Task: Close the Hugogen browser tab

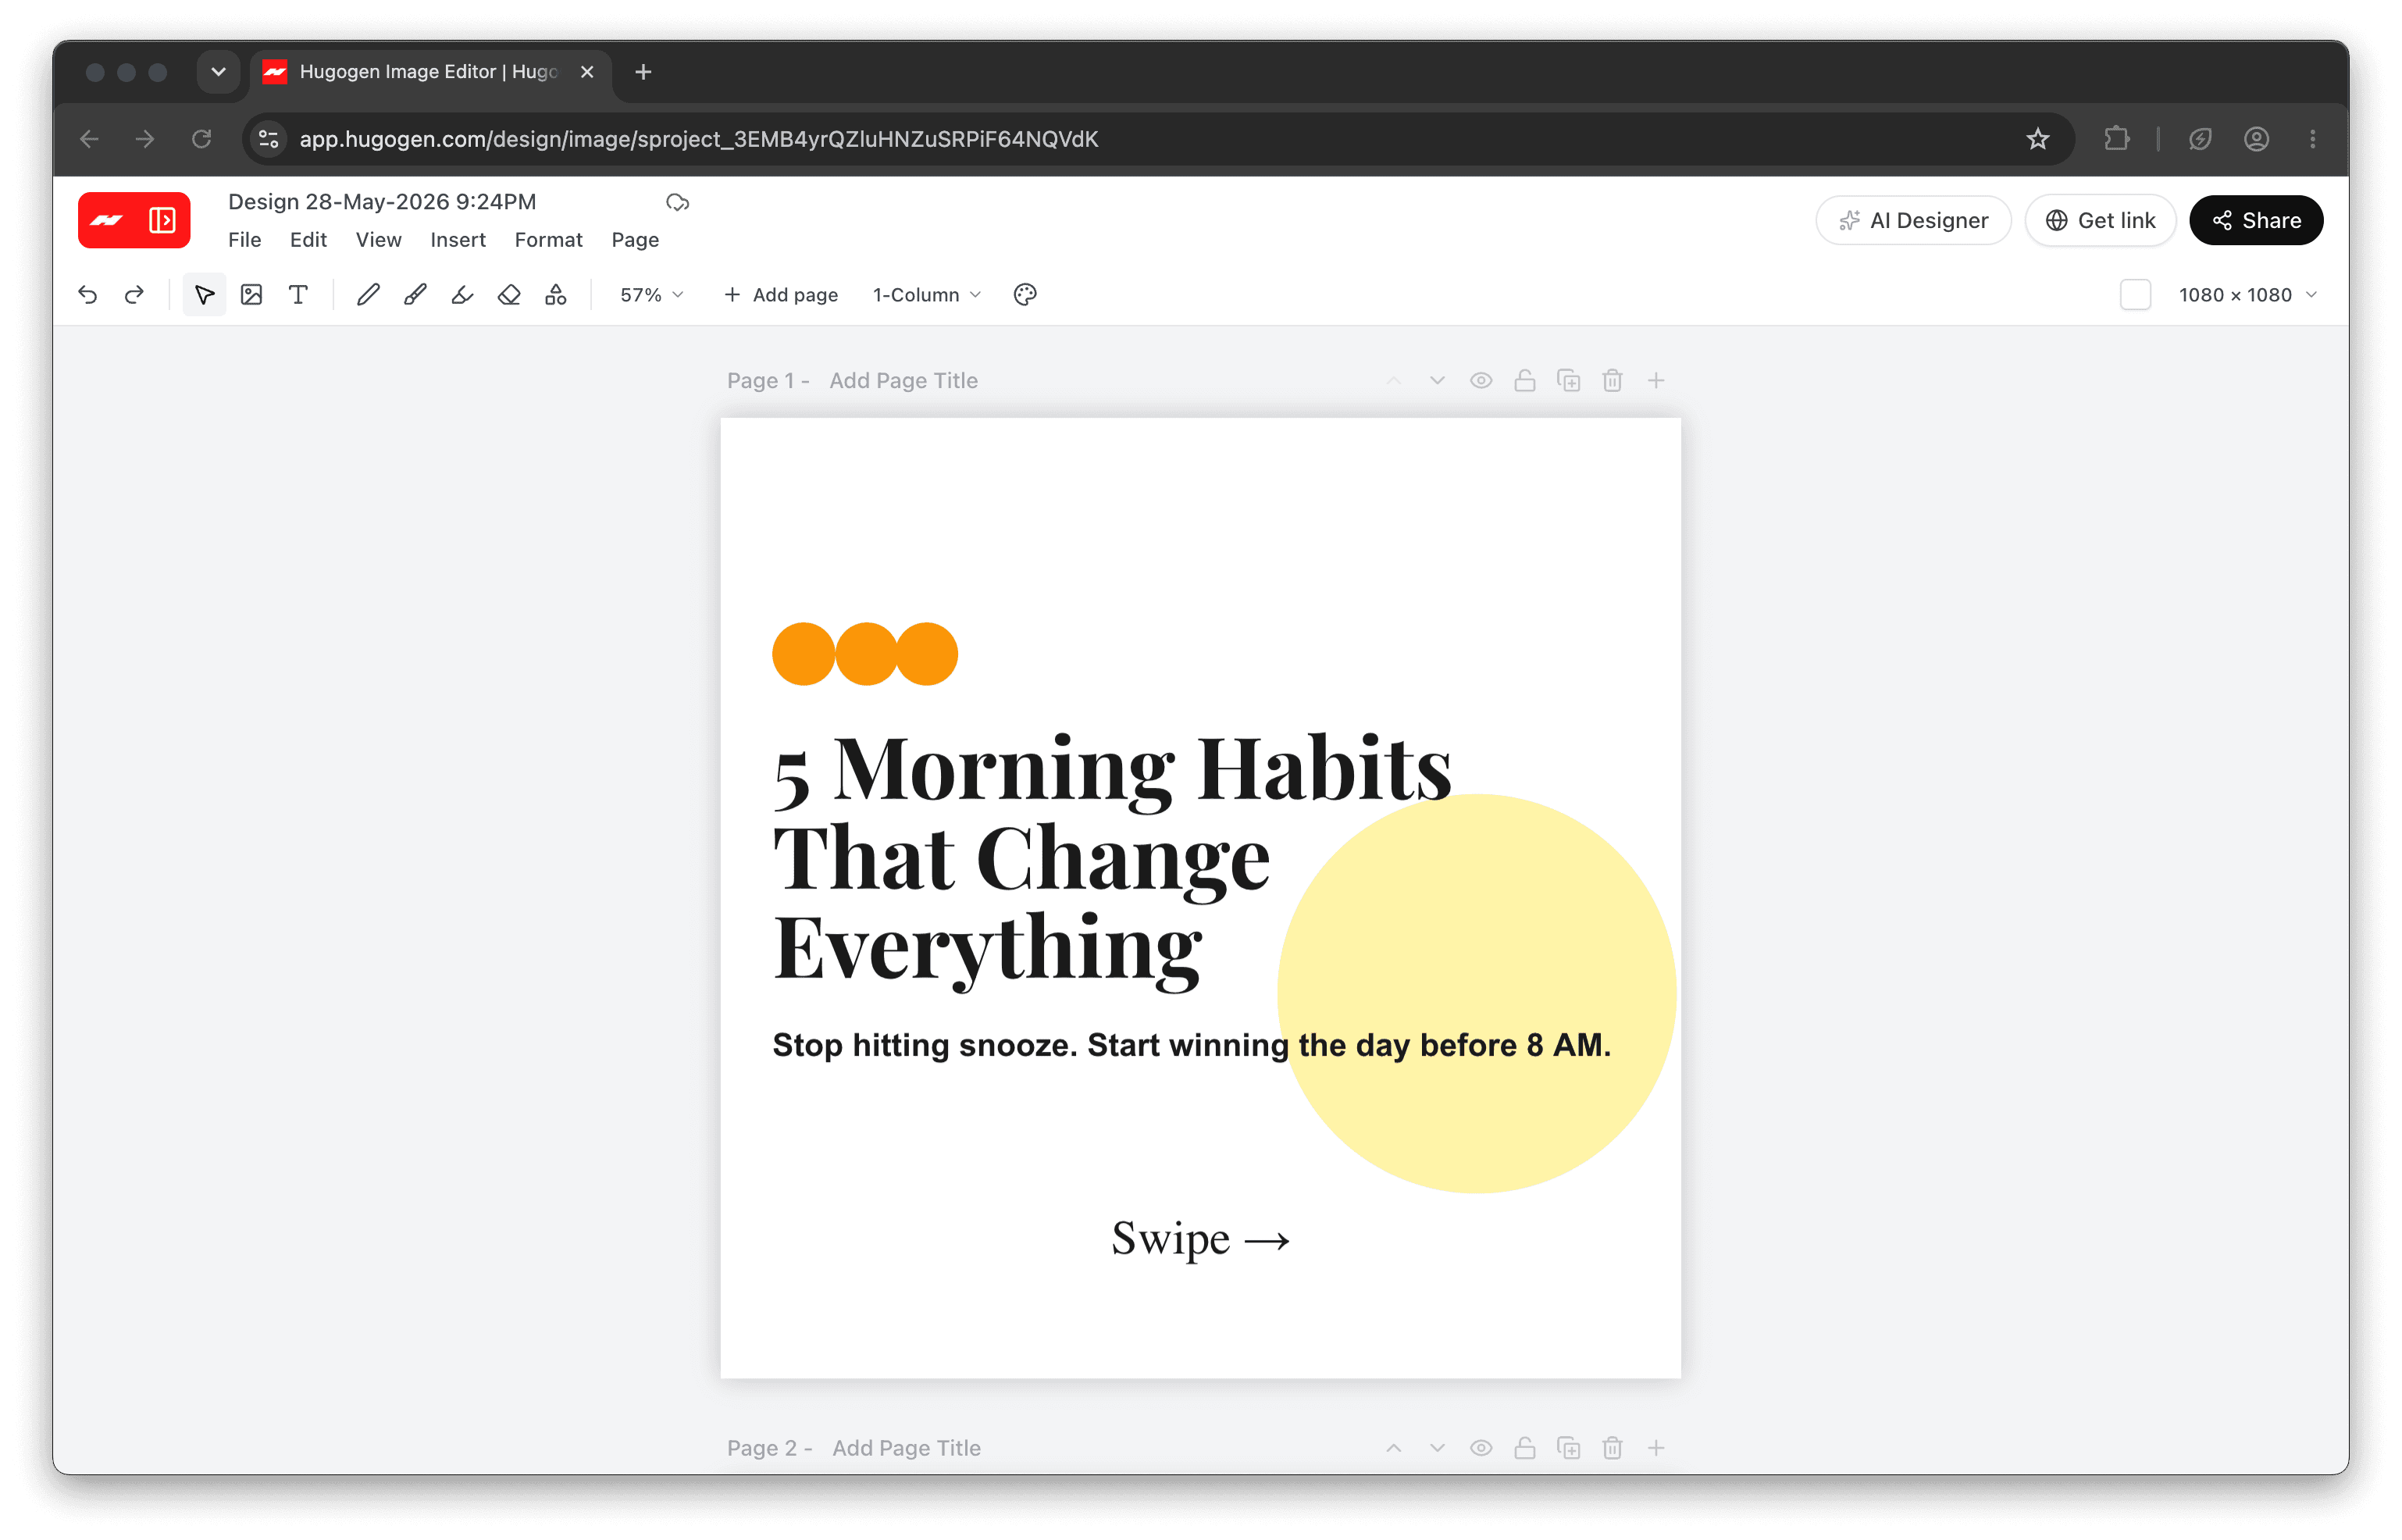Action: coord(587,72)
